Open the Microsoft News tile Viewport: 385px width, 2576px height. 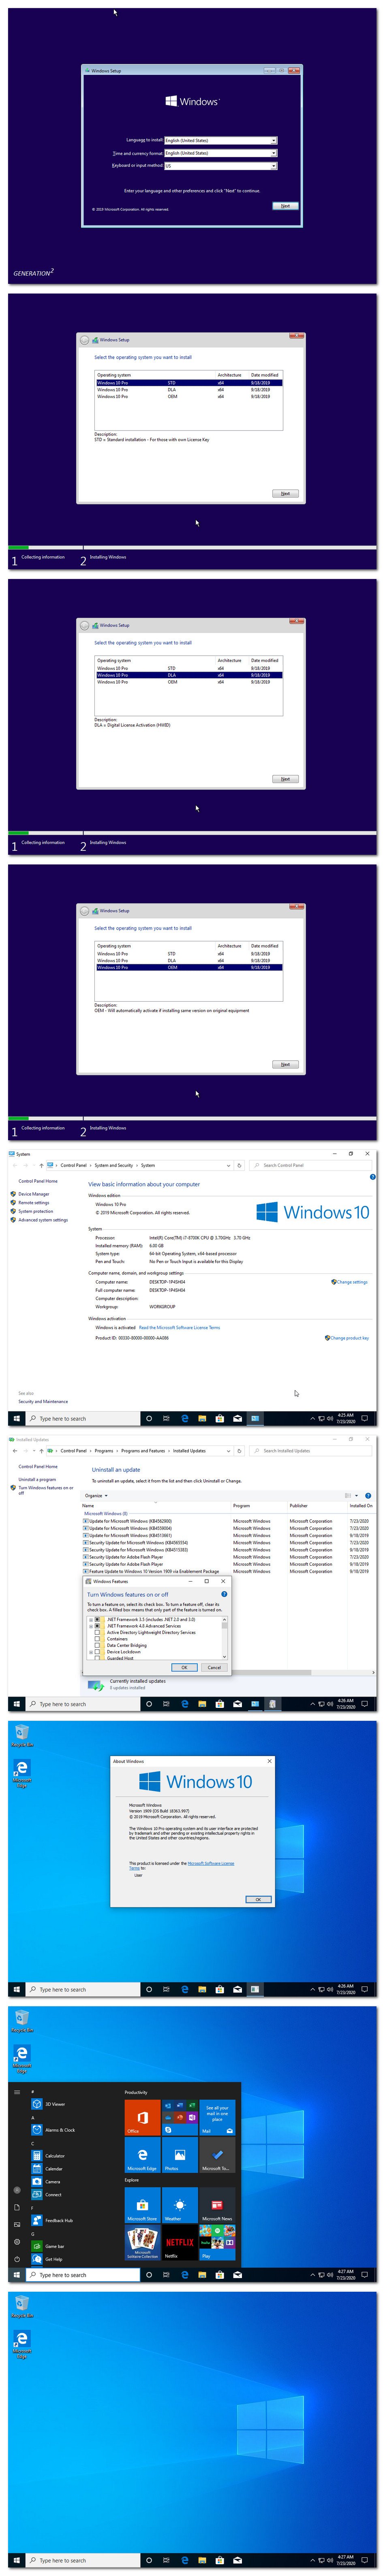click(x=217, y=2205)
